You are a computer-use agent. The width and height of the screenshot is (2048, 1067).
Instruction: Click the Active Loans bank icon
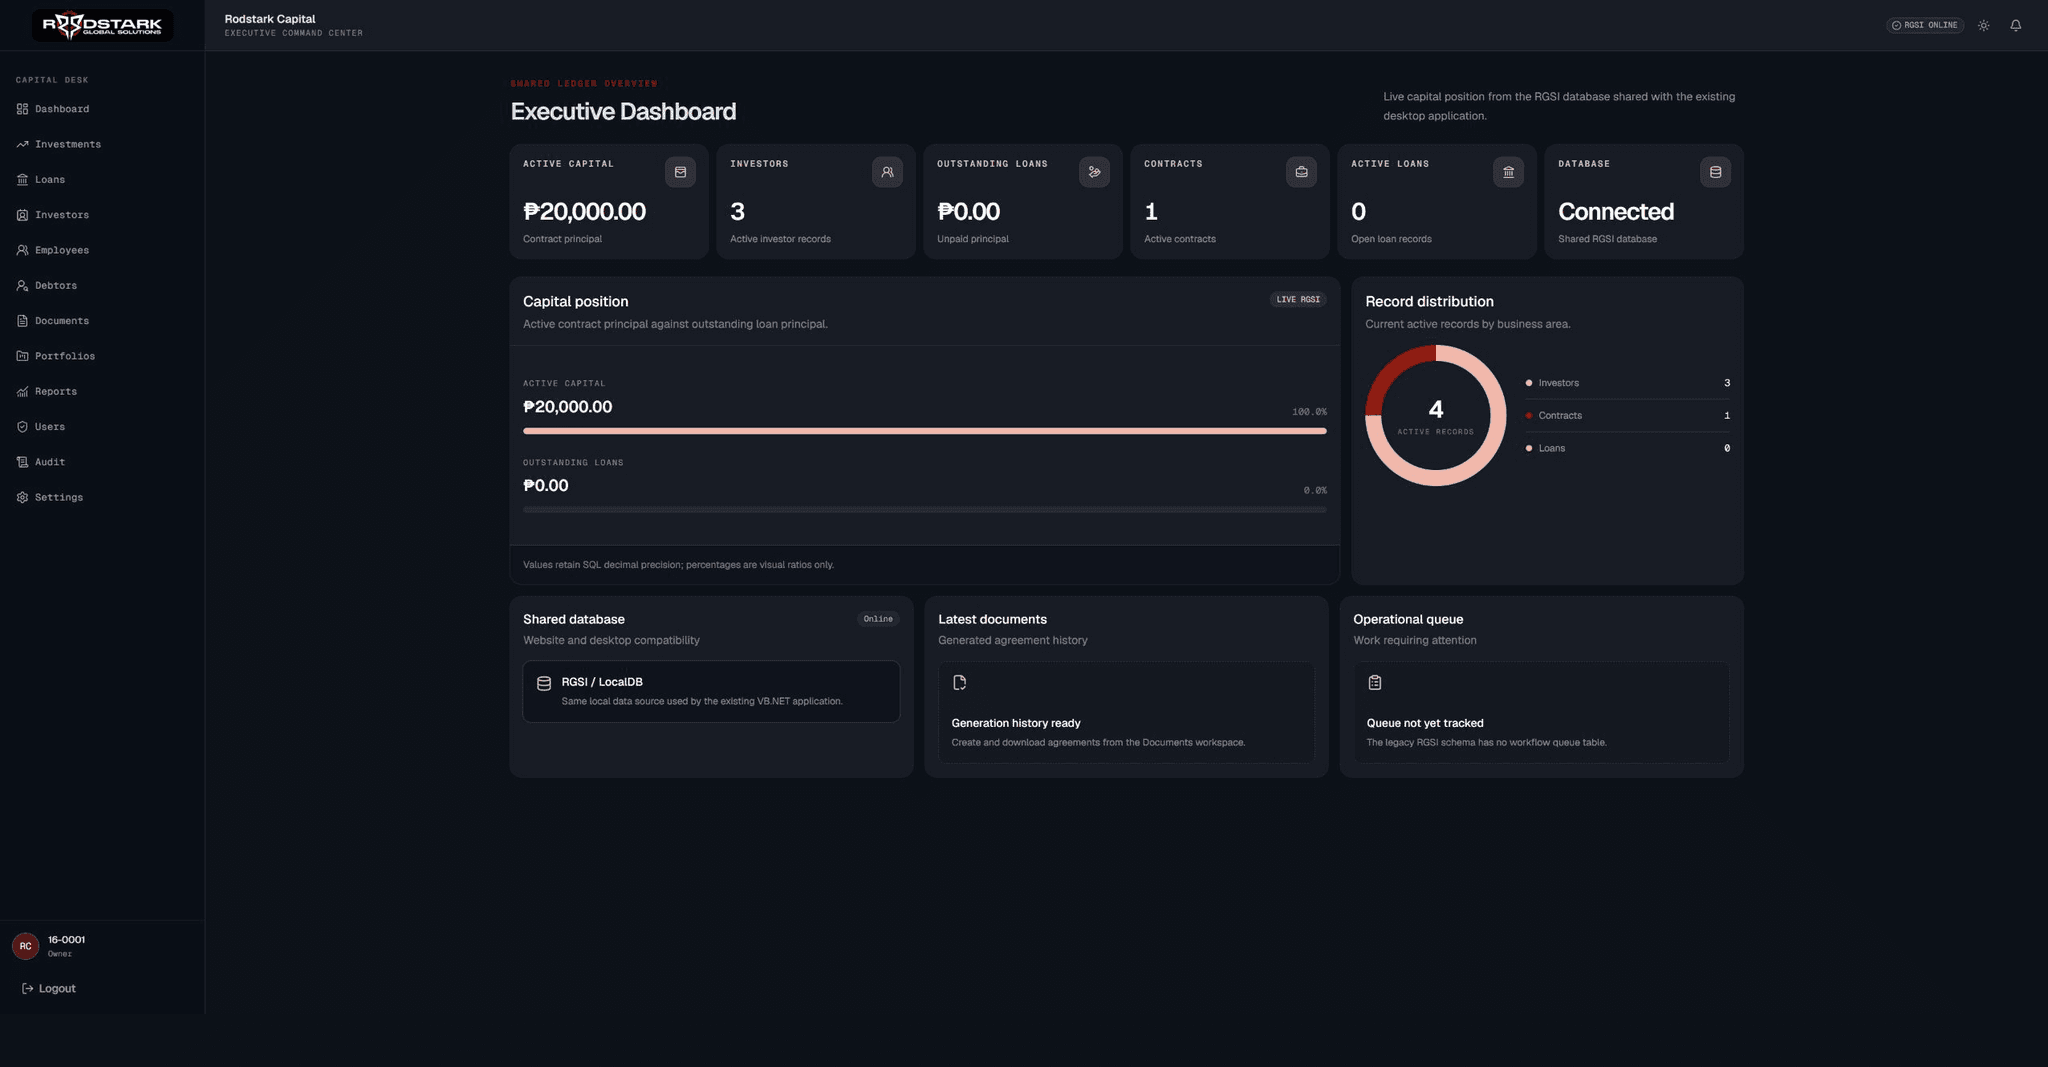point(1508,172)
